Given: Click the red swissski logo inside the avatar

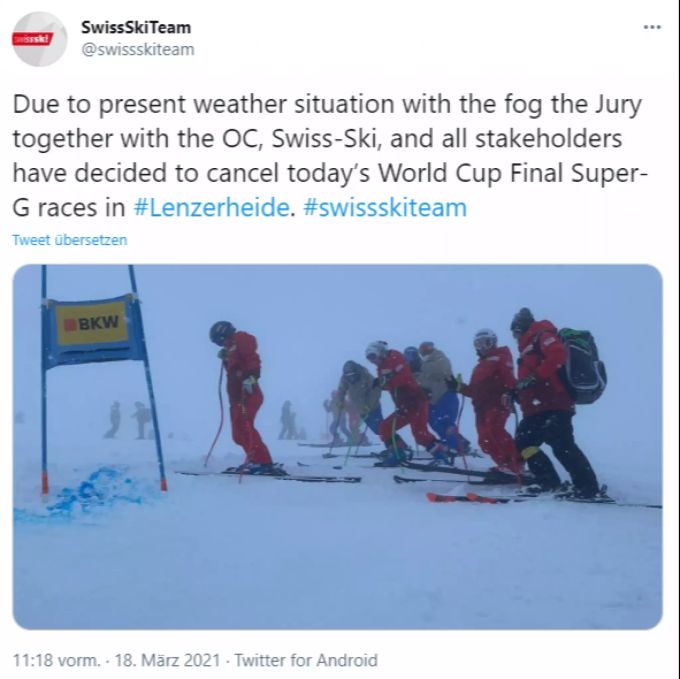Looking at the screenshot, I should (x=32, y=39).
